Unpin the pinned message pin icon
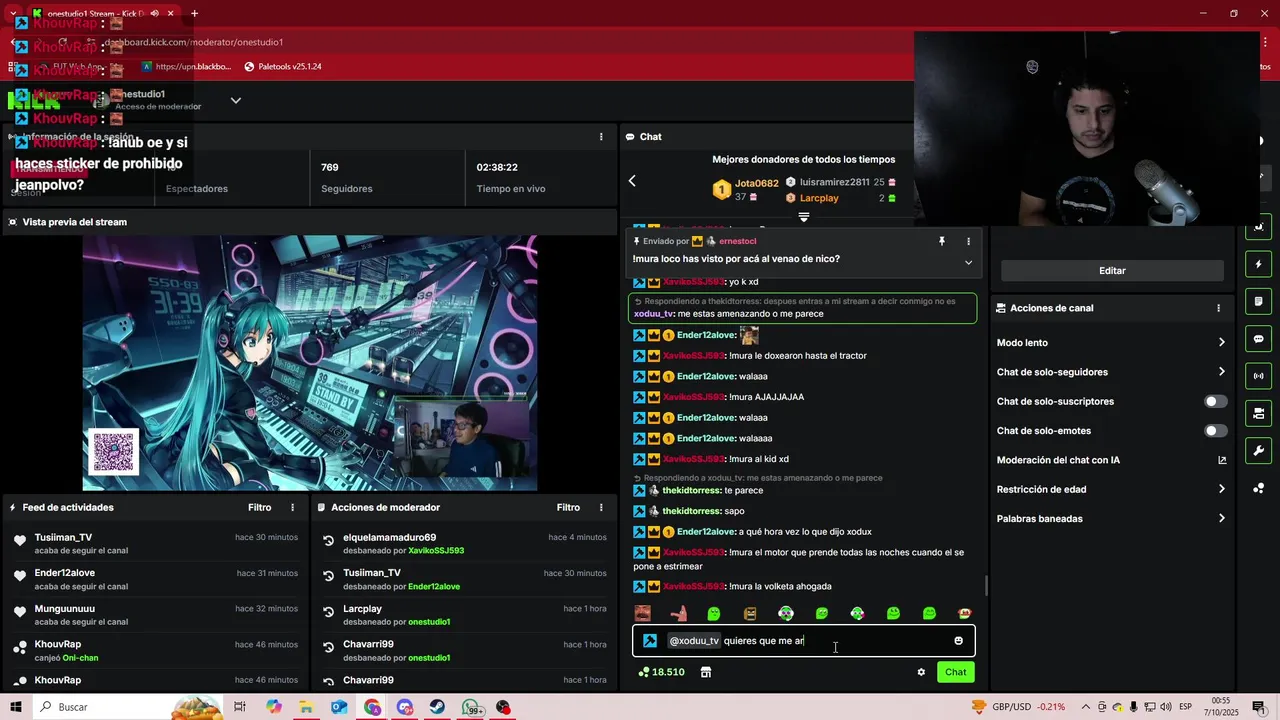The image size is (1280, 720). click(941, 241)
